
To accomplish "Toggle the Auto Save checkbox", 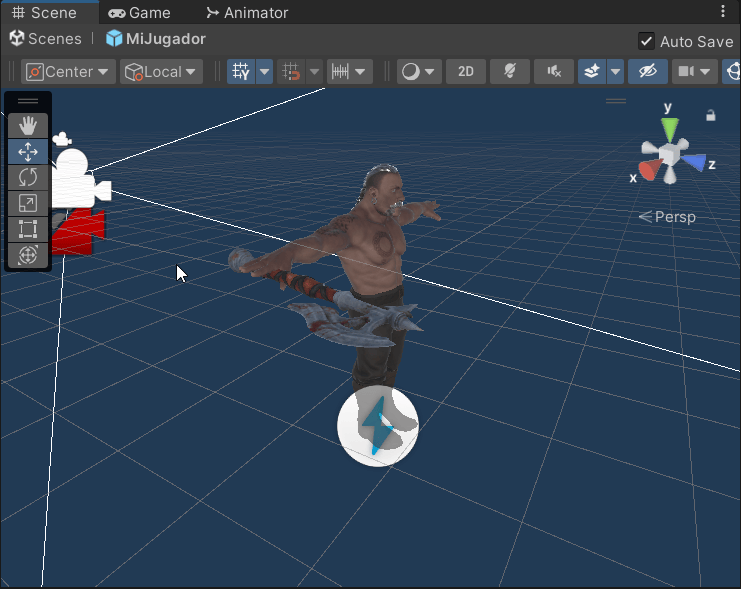I will click(x=646, y=41).
